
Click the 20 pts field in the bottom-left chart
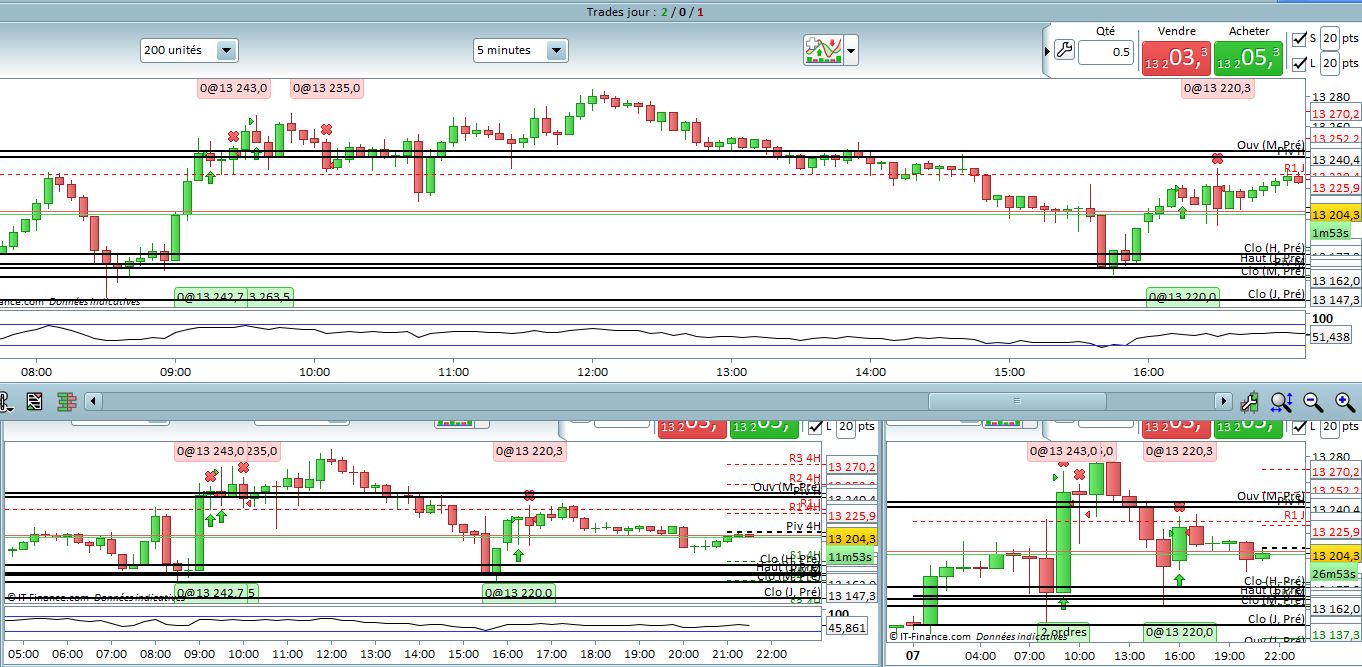point(847,427)
